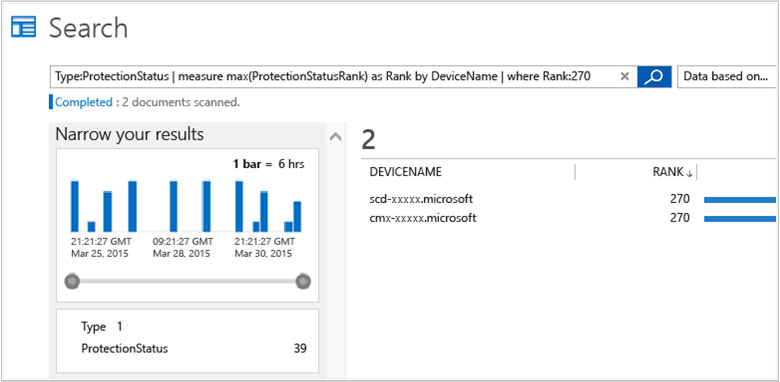Click the rank bar for cmx-xxxxx.microsoft
Screen dimensions: 780x382
pyautogui.click(x=740, y=218)
